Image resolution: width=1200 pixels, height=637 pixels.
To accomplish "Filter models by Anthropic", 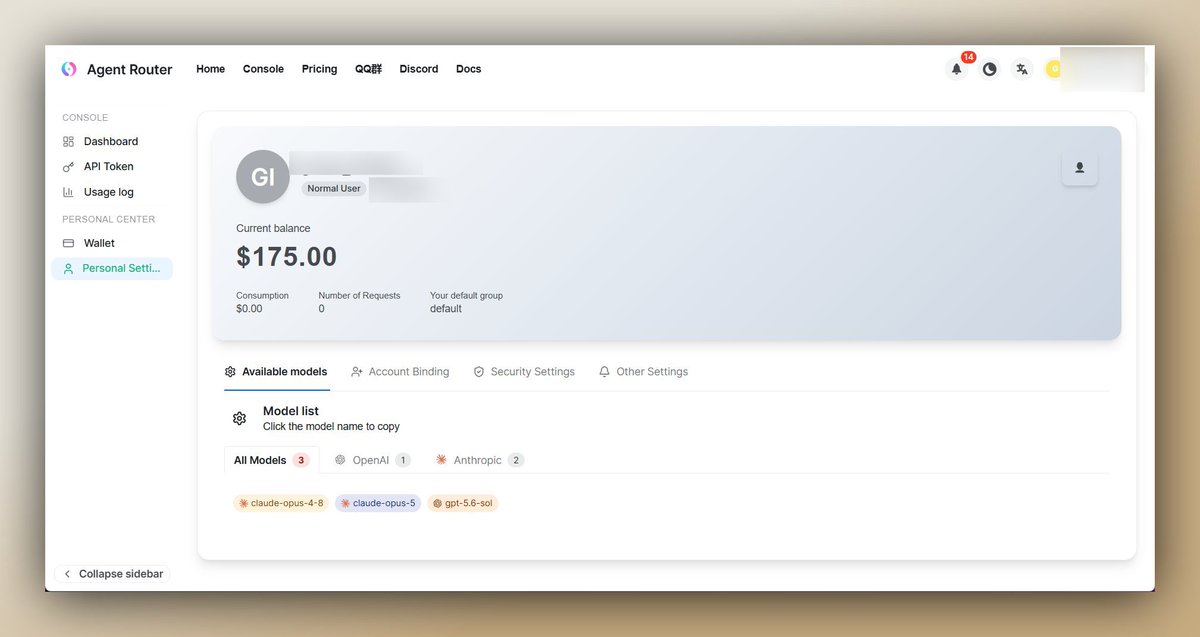I will (x=479, y=460).
